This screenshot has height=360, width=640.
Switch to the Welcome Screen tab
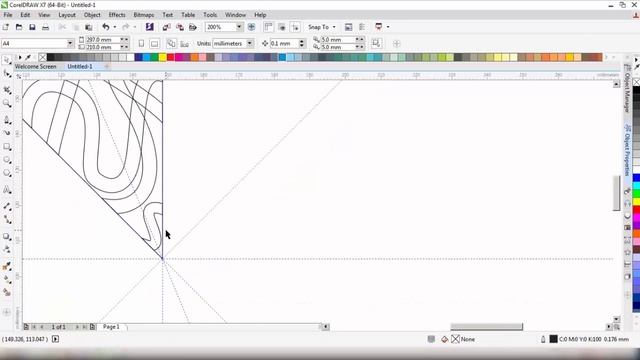tap(36, 66)
